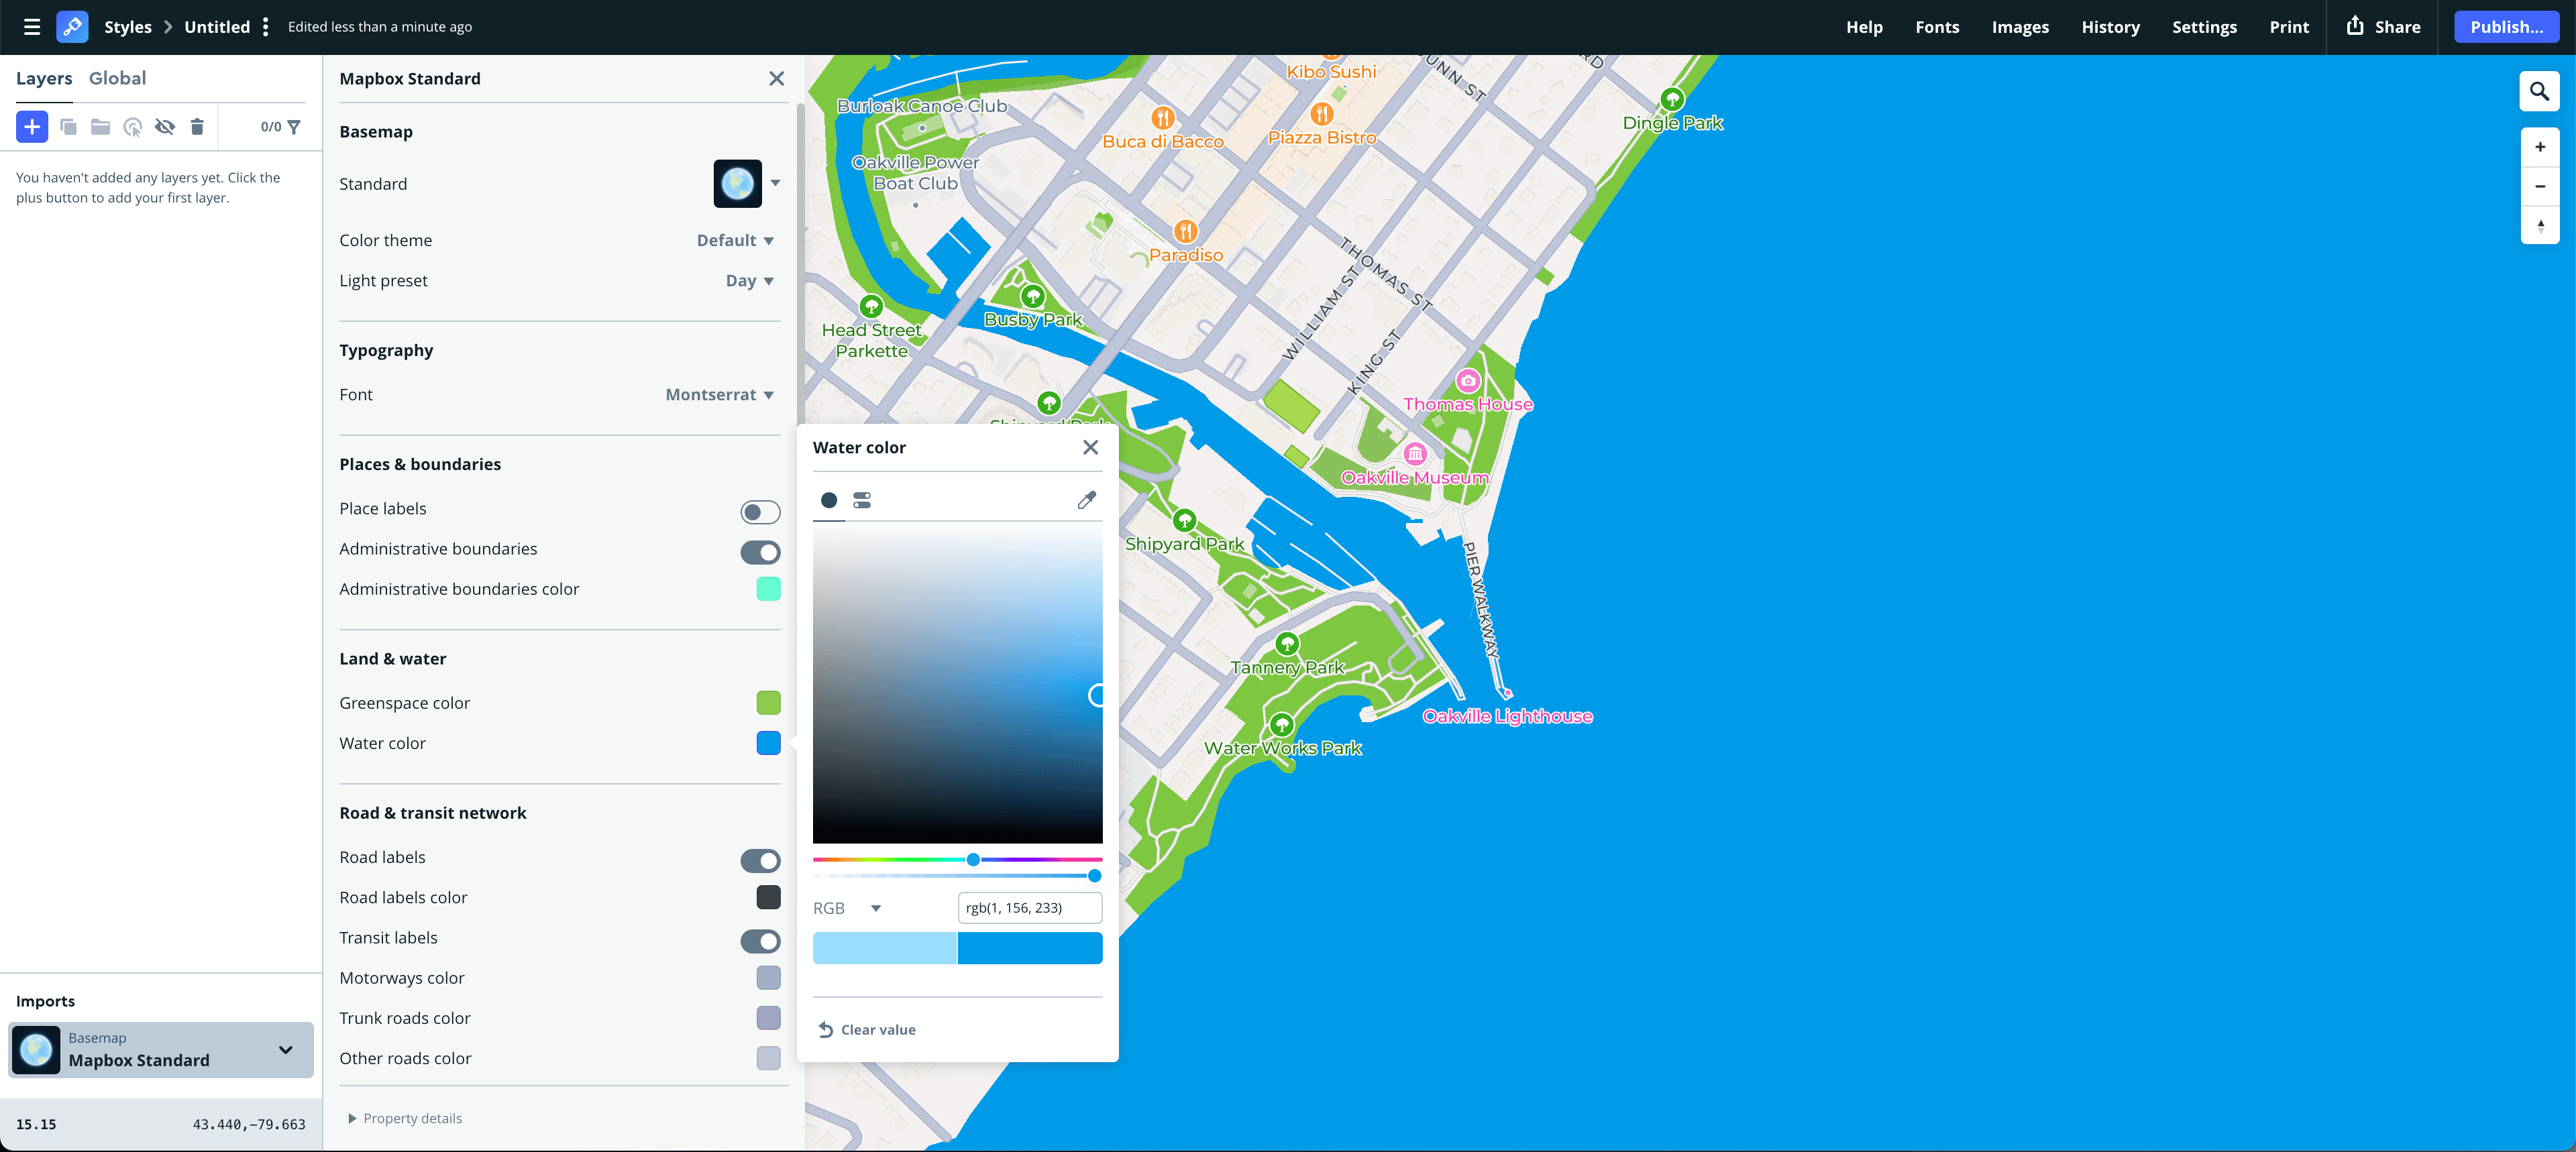Select the duplicate layer icon
This screenshot has width=2576, height=1152.
coord(68,127)
